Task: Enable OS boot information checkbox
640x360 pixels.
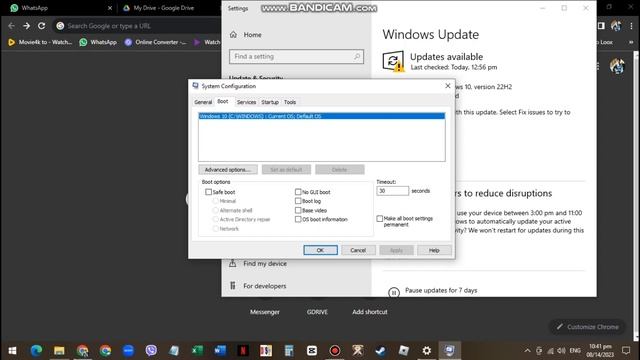Action: tap(298, 219)
